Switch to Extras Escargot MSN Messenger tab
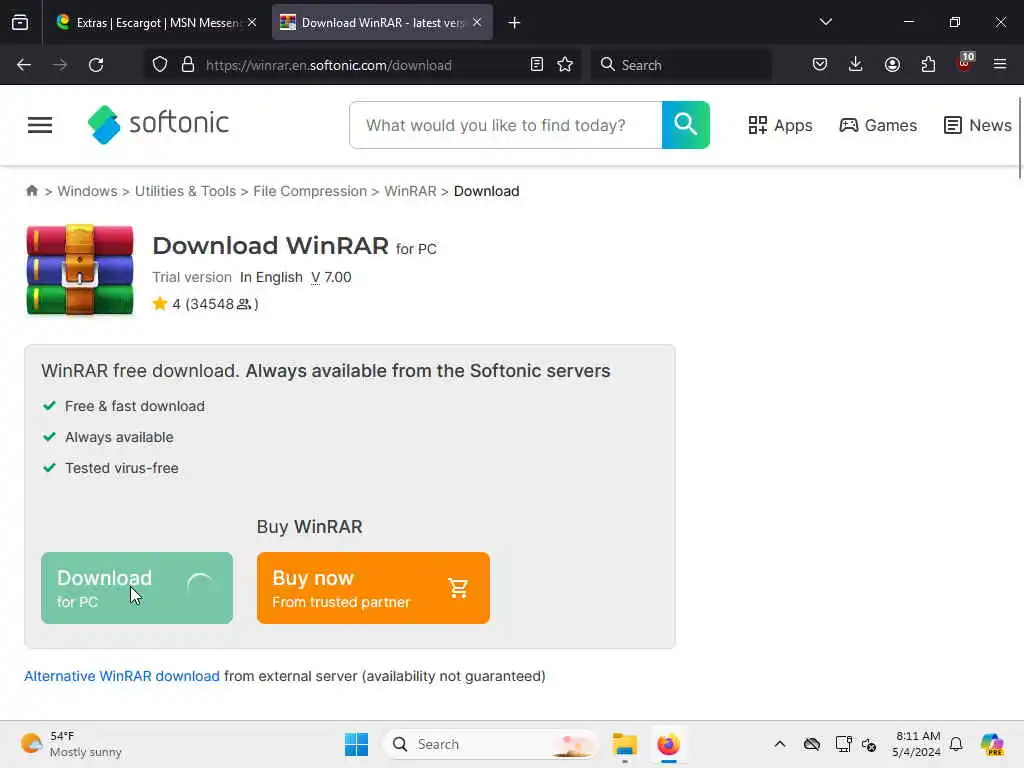 (x=157, y=23)
